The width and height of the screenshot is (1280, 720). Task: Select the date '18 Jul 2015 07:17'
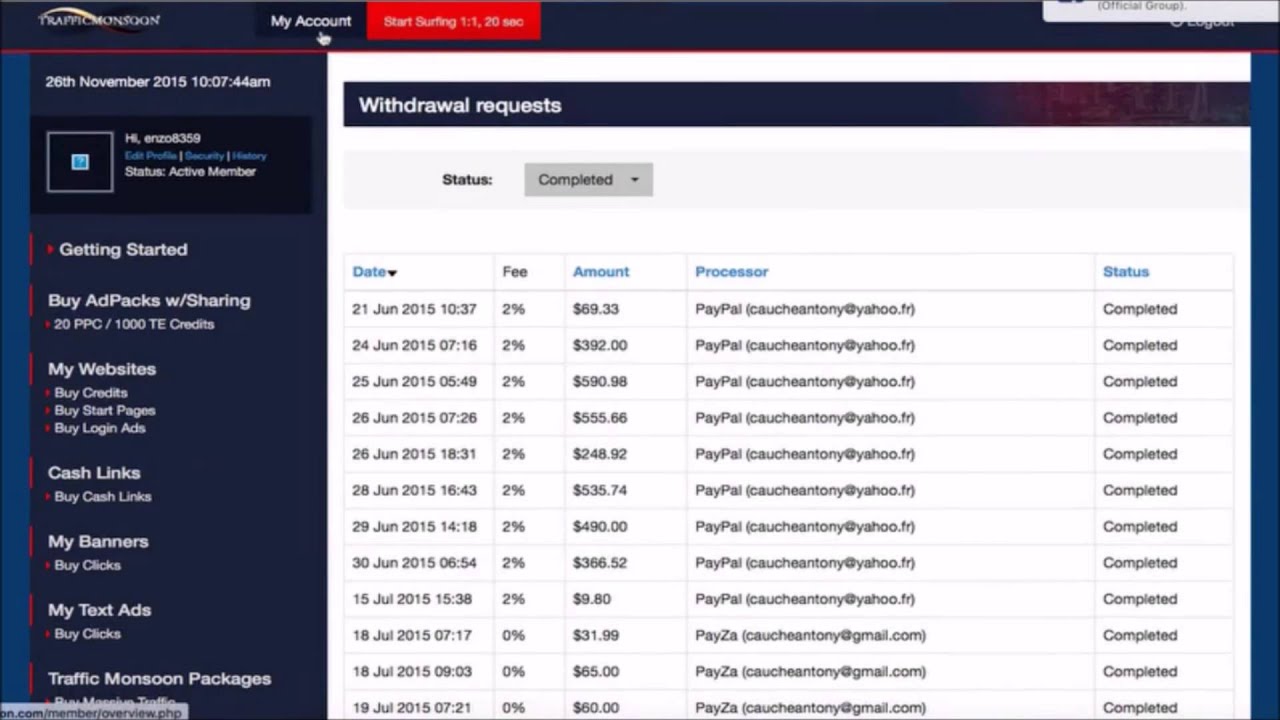pos(411,635)
